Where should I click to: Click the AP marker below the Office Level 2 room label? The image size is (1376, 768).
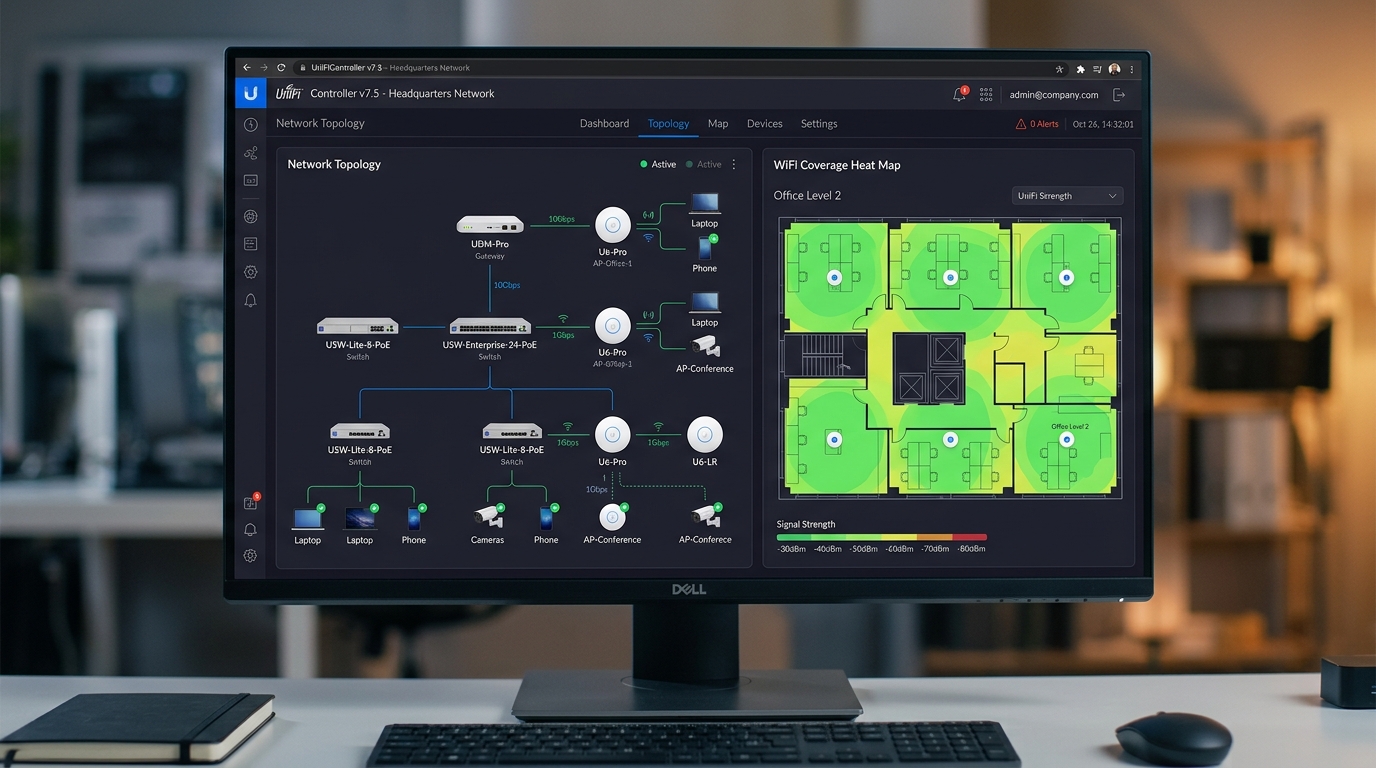[1067, 440]
